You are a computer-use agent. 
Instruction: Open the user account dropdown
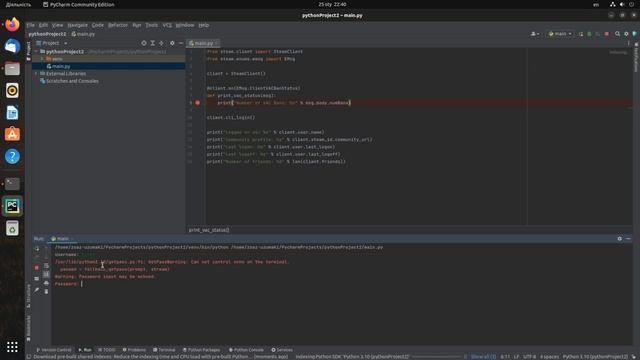(535, 34)
